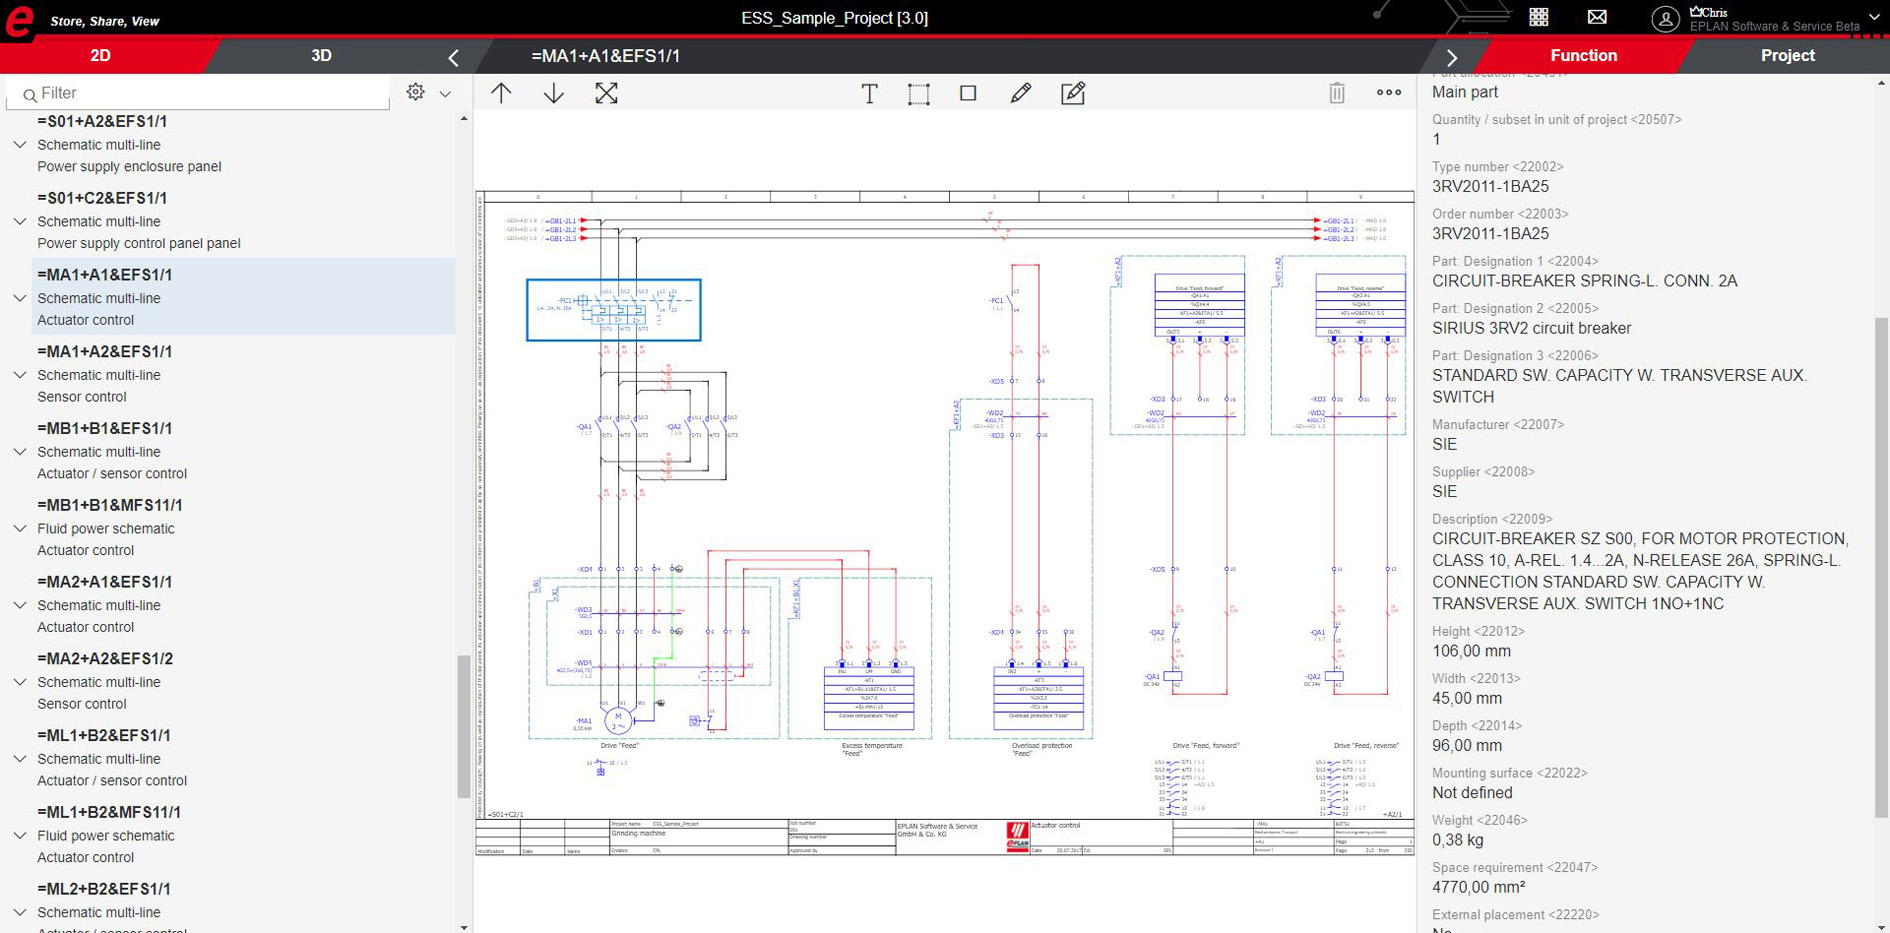This screenshot has width=1890, height=933.
Task: Click the fit-to-window zoom icon
Action: coord(606,93)
